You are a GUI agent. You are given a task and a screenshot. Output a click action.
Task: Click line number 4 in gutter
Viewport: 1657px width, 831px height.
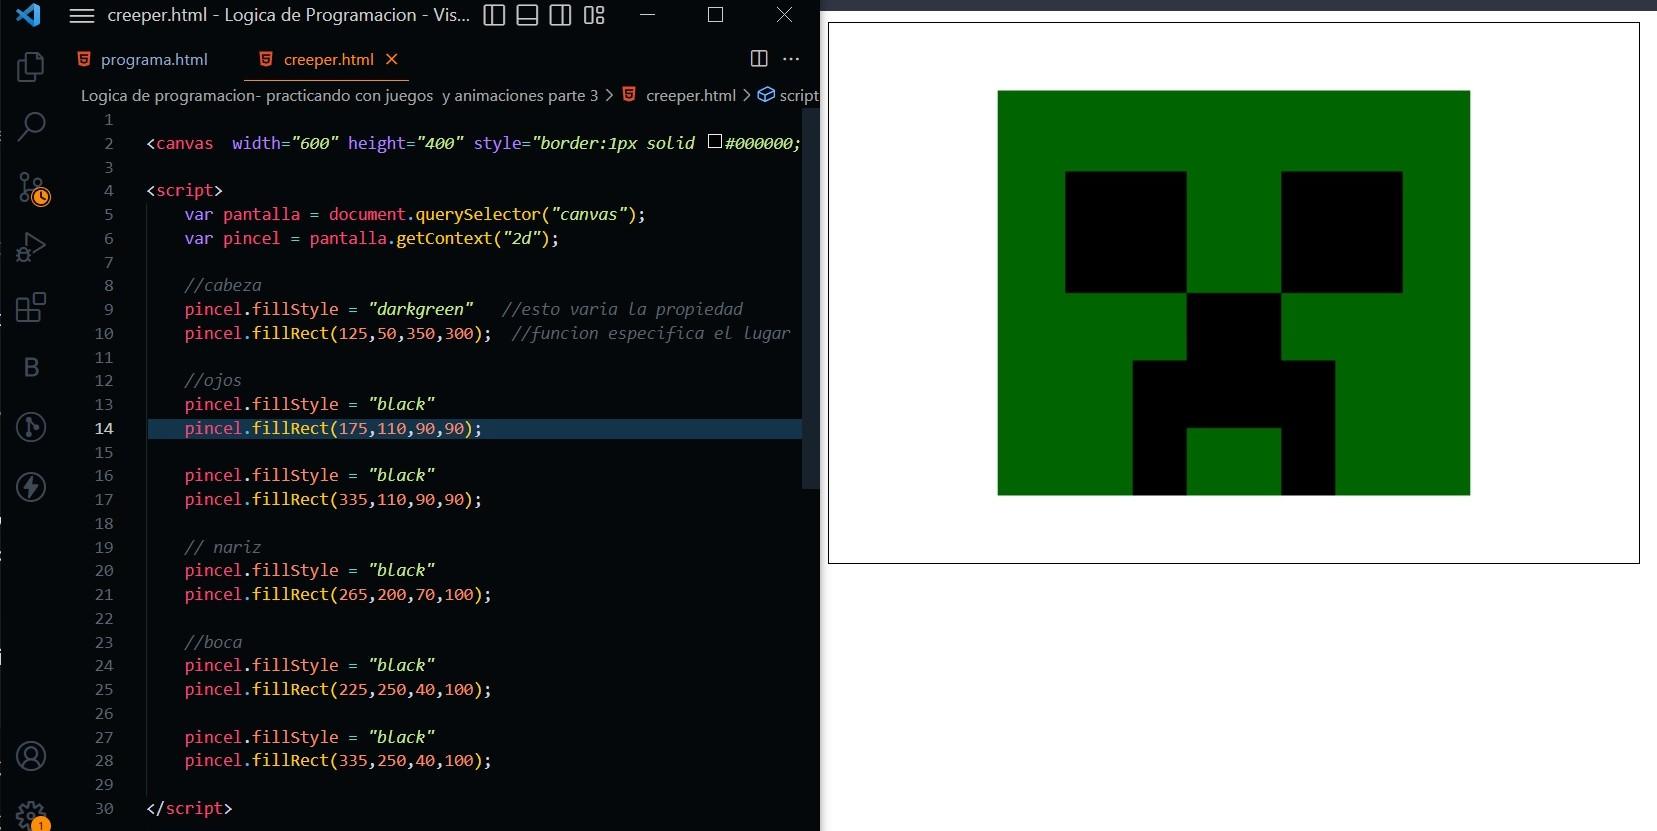tap(108, 190)
